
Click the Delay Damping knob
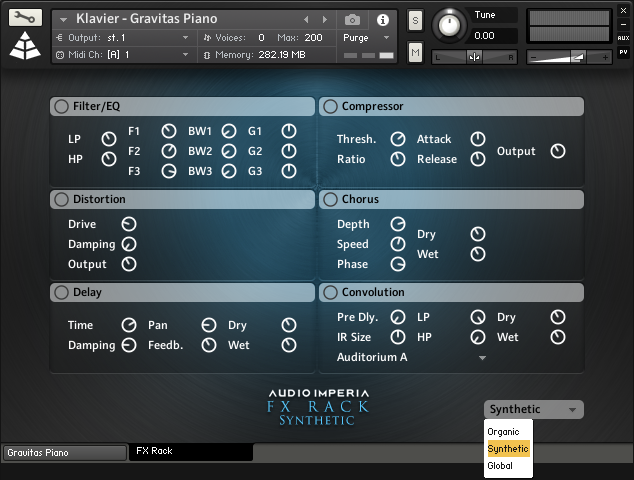(x=129, y=345)
